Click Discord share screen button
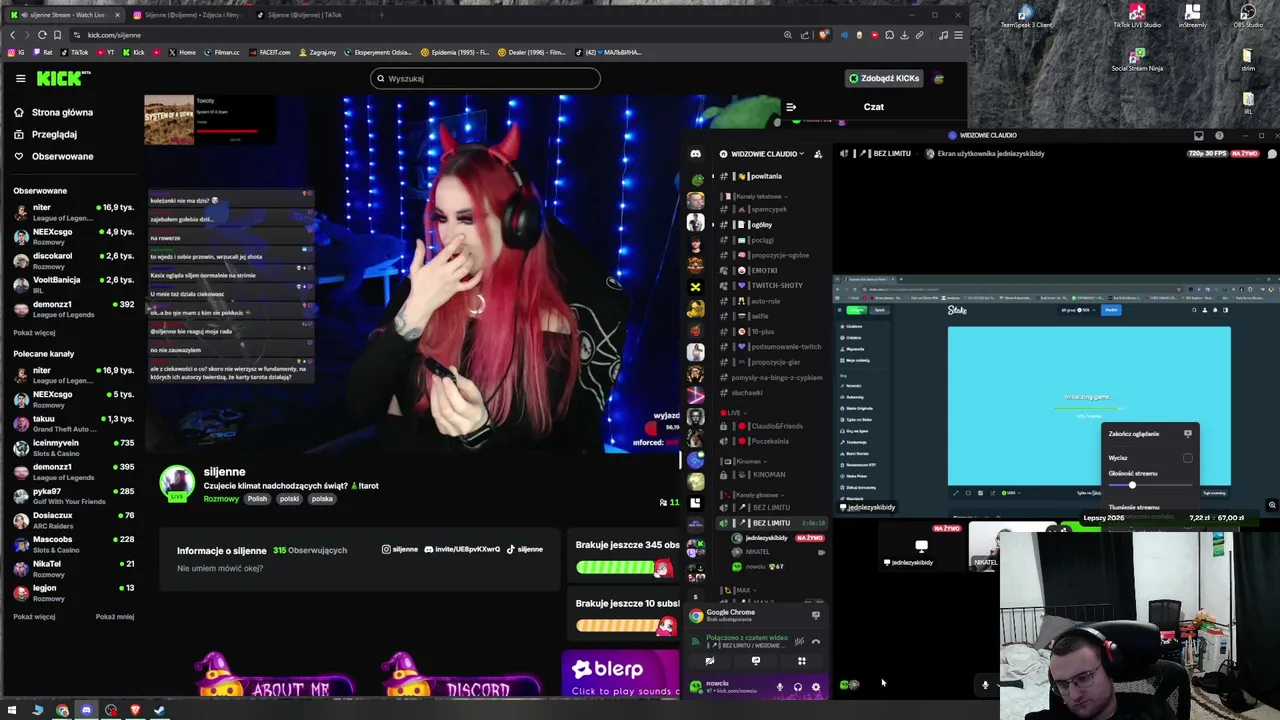Screen dimensions: 1280x720 [755, 661]
